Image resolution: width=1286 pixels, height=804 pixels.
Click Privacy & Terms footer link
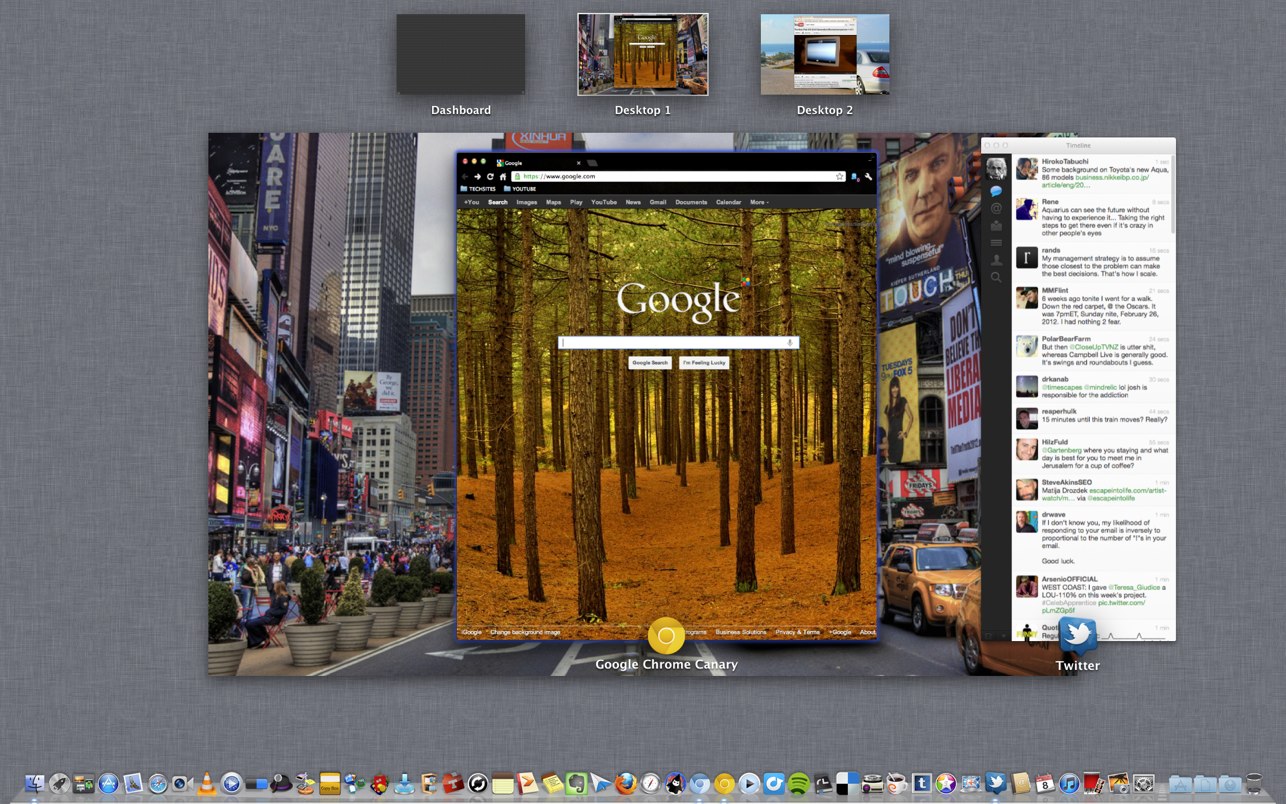798,632
